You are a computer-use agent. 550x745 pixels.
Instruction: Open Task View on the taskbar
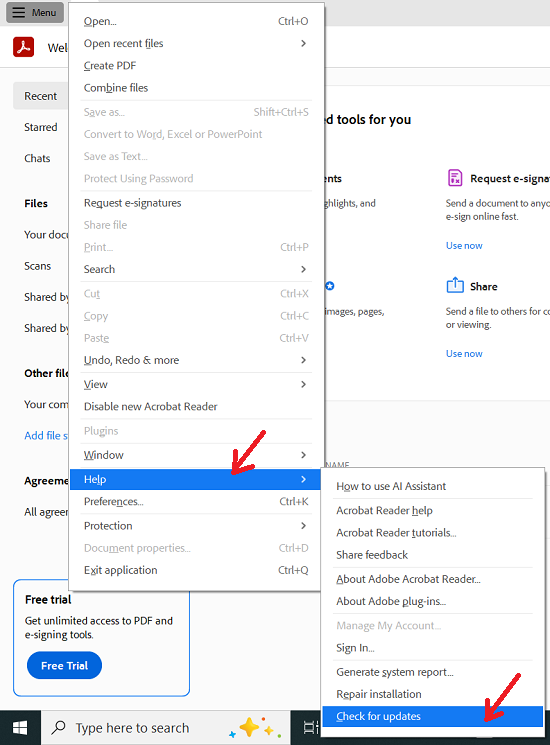[311, 727]
